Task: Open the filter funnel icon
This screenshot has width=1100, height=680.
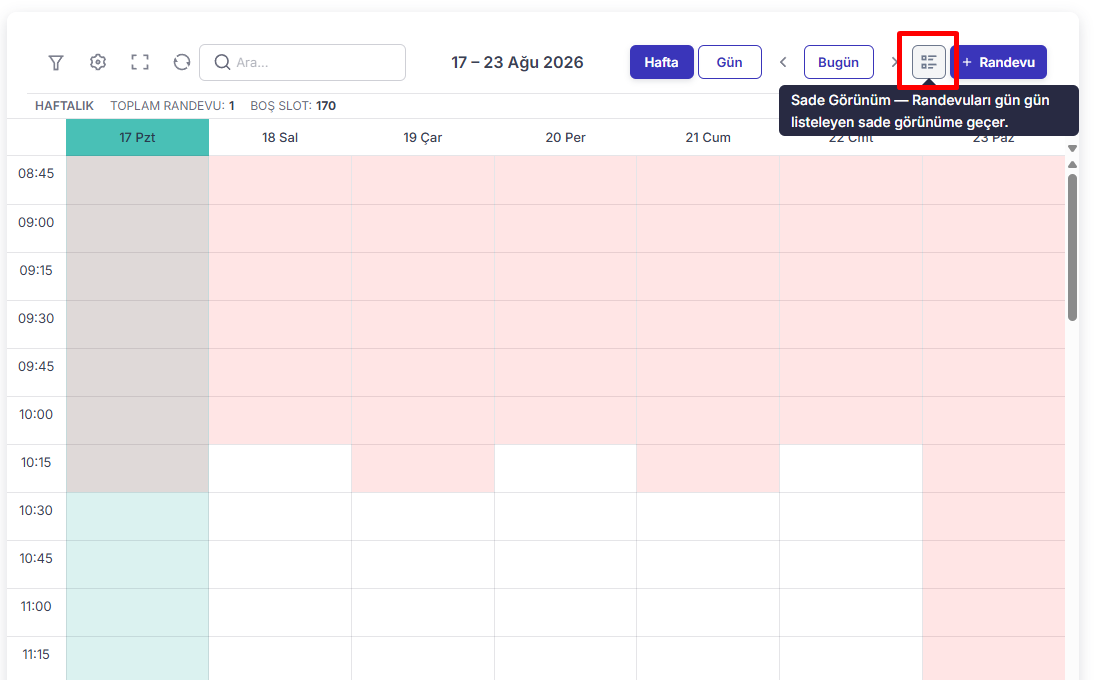Action: (x=56, y=62)
